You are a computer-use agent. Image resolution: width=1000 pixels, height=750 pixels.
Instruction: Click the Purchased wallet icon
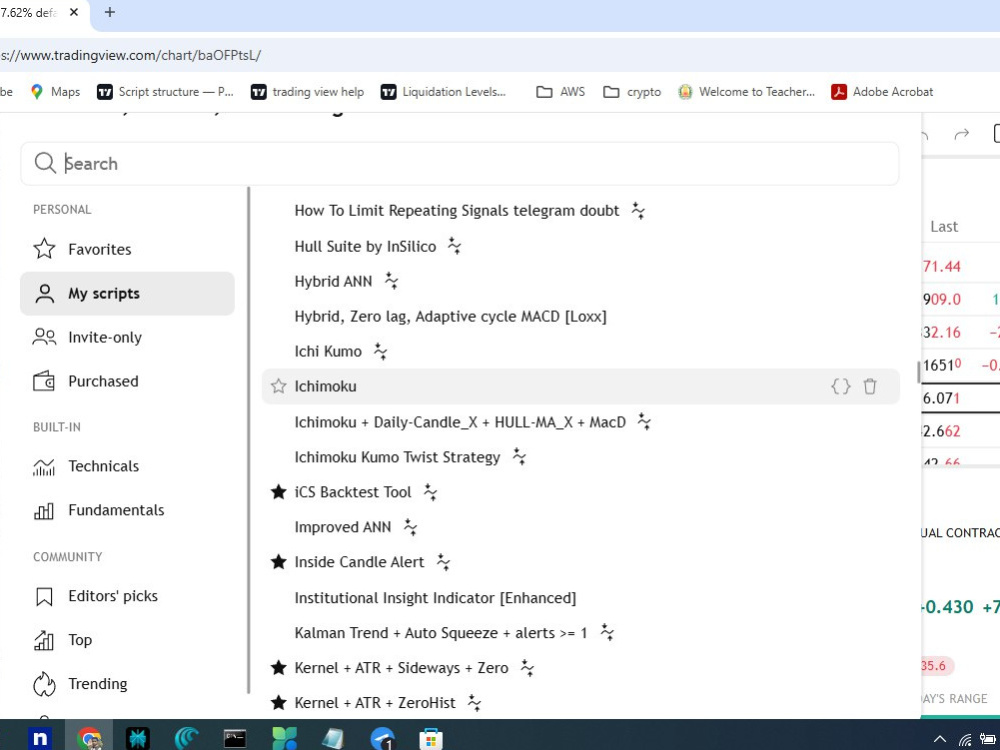point(44,381)
